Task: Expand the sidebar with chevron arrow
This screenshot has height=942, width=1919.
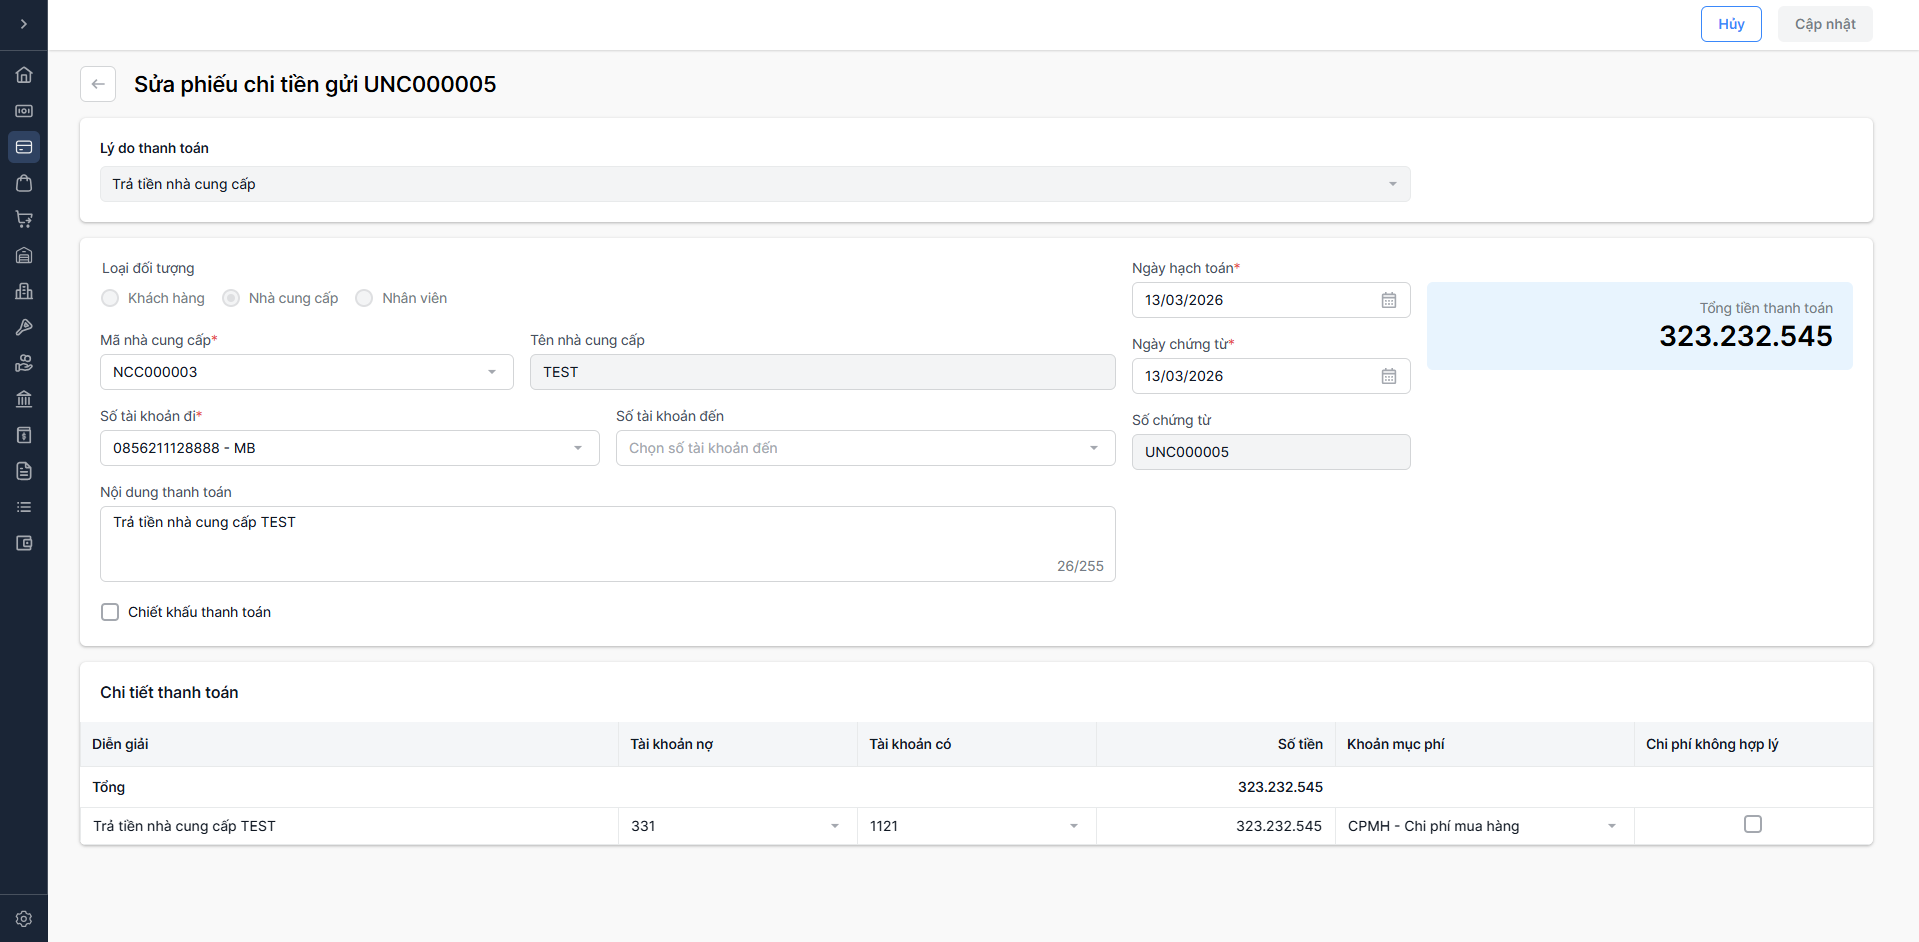Action: tap(24, 24)
